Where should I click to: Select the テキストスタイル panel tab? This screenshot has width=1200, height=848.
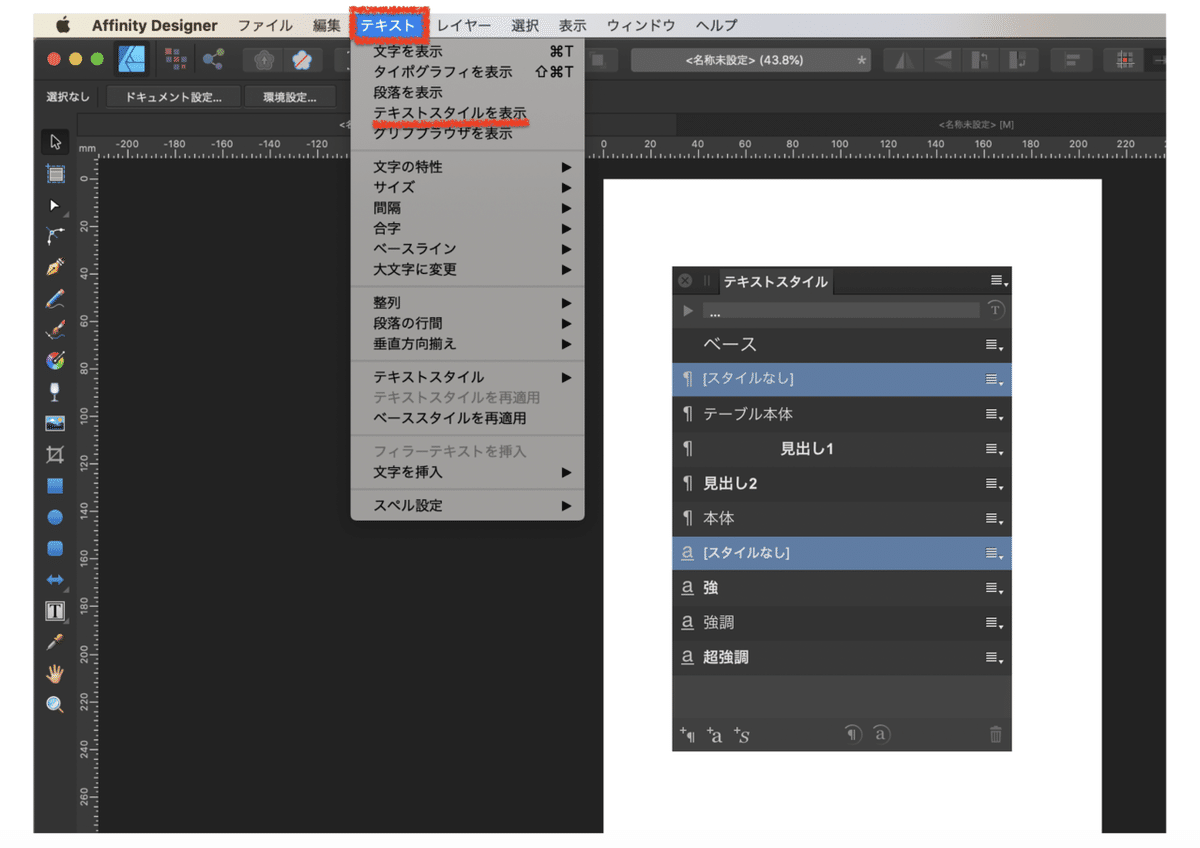click(775, 282)
